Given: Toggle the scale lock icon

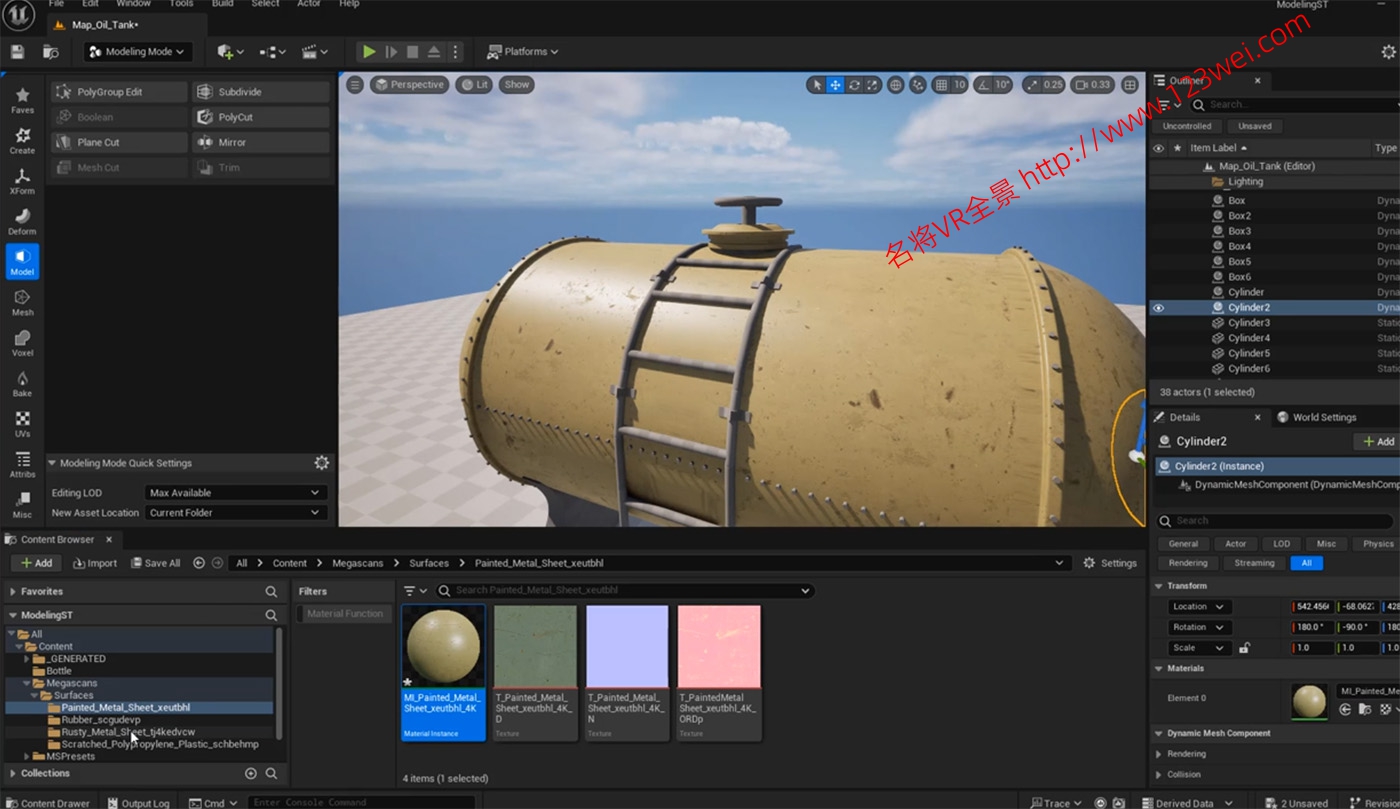Looking at the screenshot, I should coord(1244,648).
